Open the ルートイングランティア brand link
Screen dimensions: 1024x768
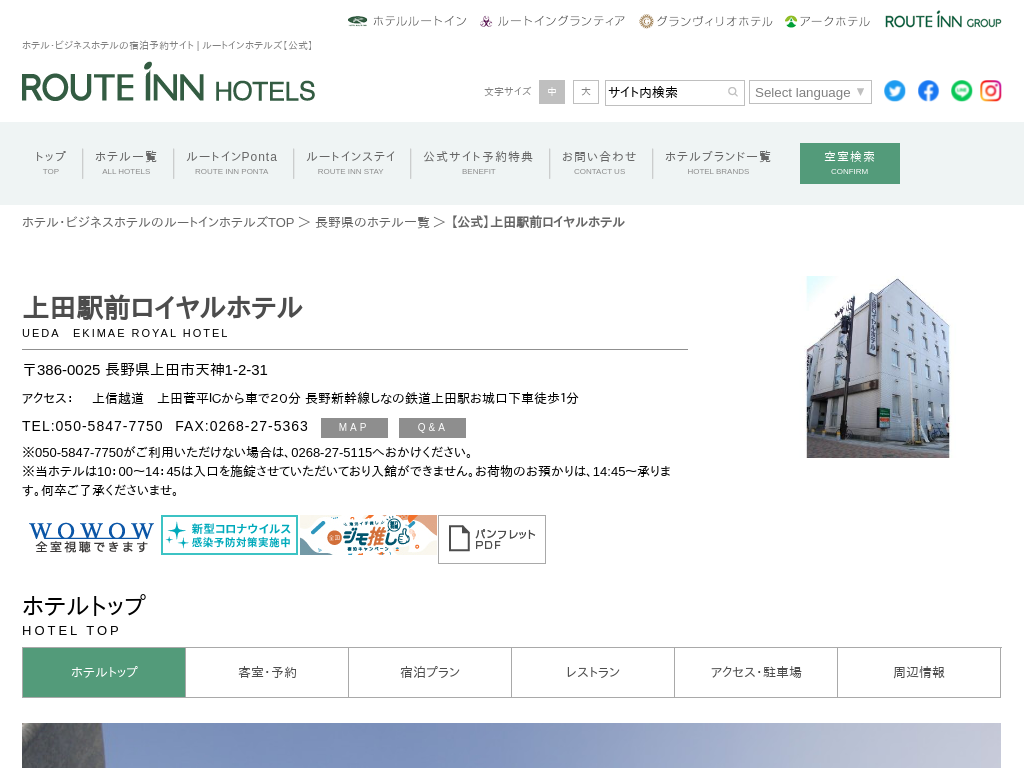552,21
